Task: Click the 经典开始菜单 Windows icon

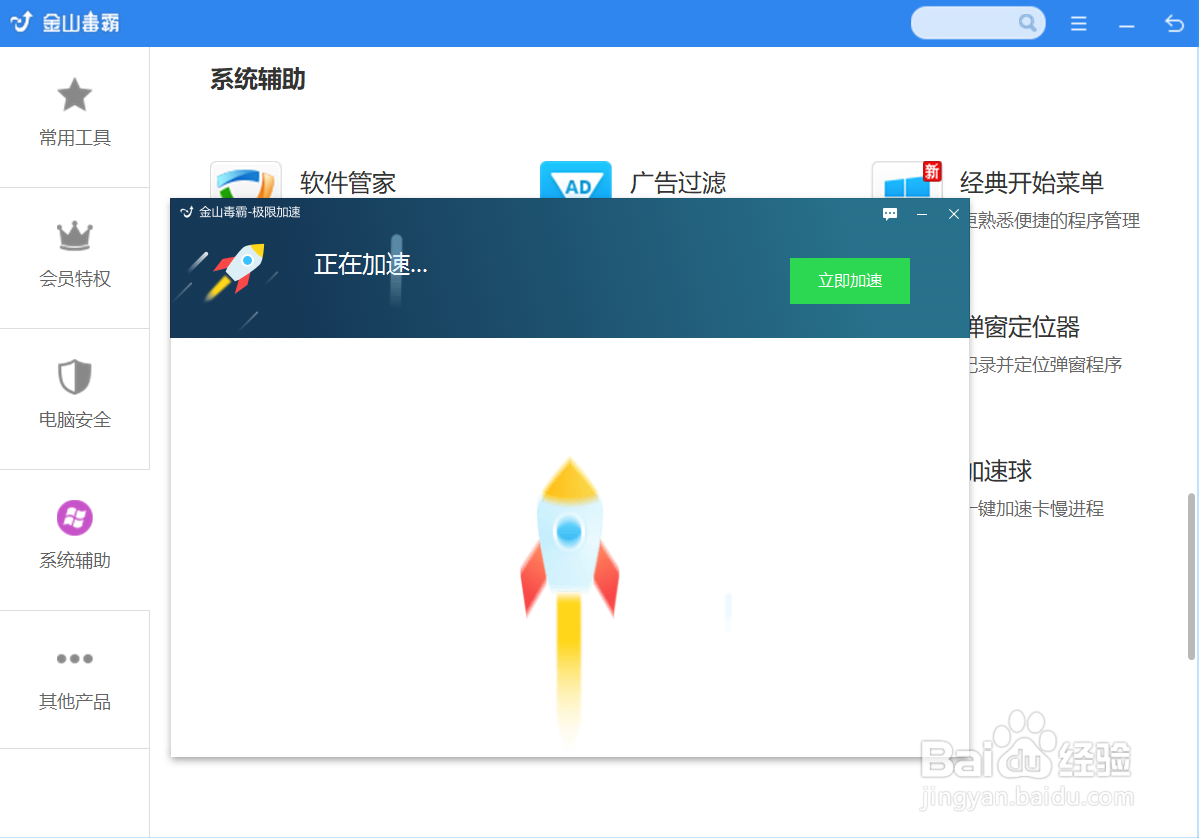Action: (907, 180)
